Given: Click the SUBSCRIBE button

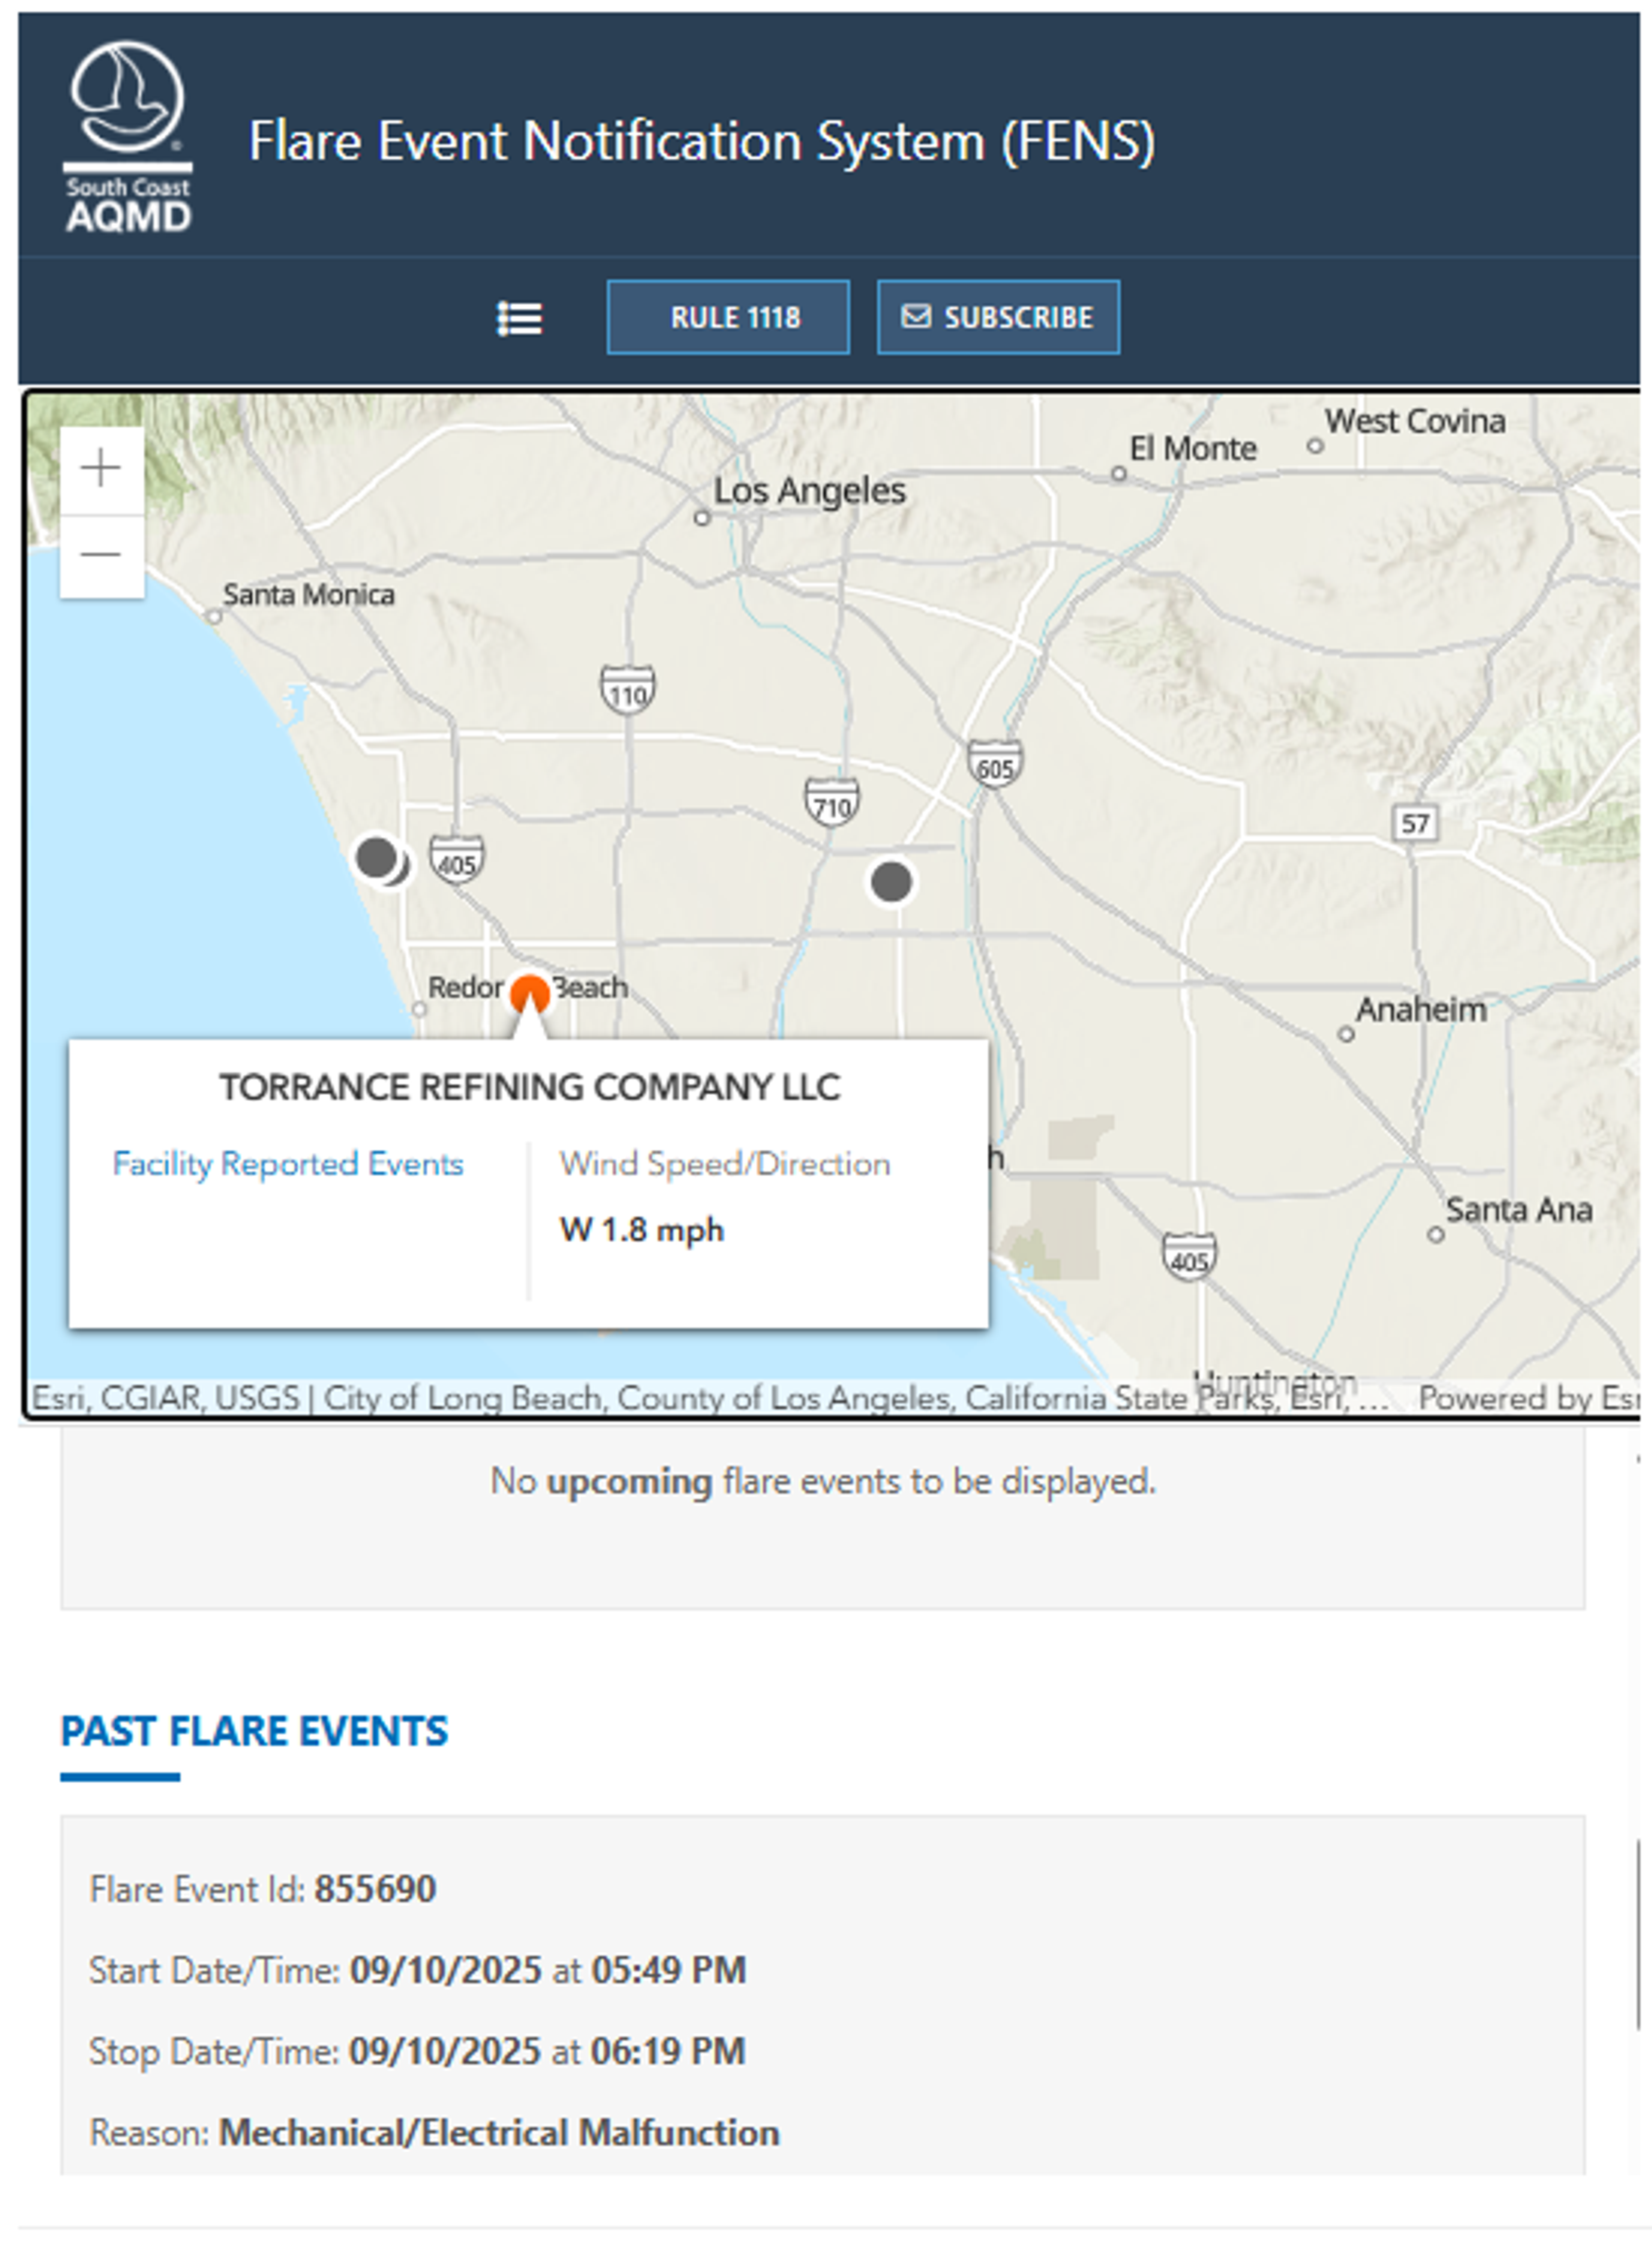Looking at the screenshot, I should pos(998,317).
